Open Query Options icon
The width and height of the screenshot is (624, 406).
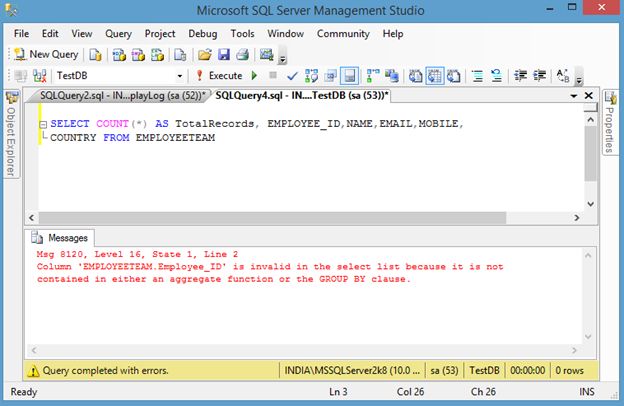click(x=330, y=76)
